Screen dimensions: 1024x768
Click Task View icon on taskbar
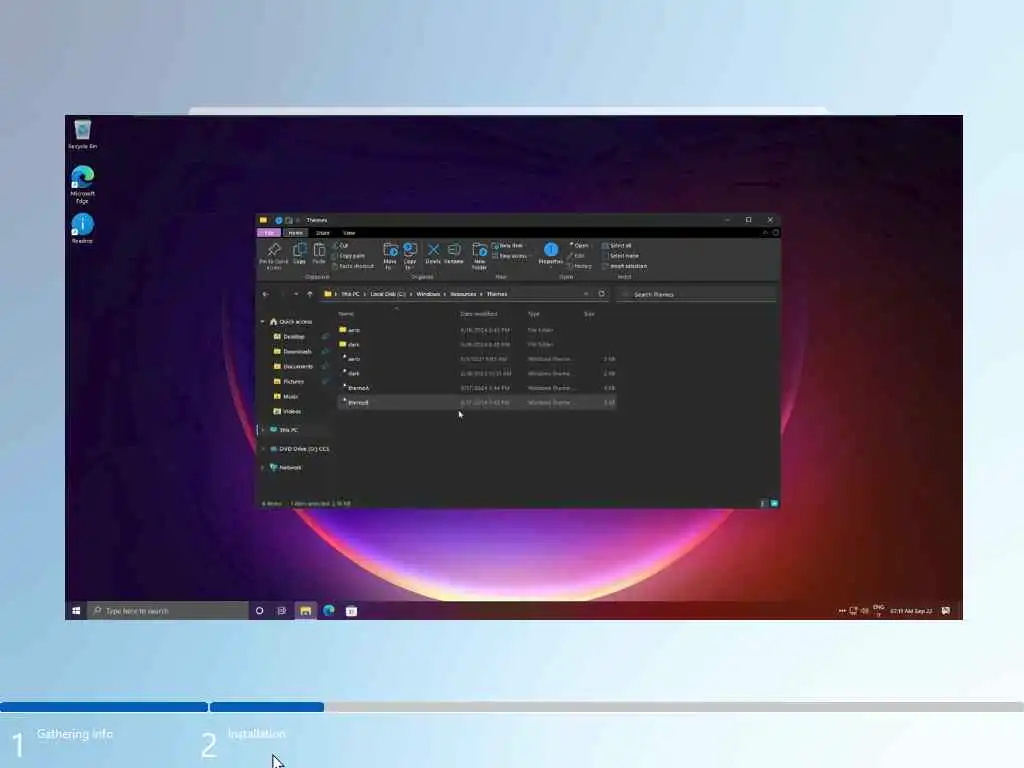[281, 611]
